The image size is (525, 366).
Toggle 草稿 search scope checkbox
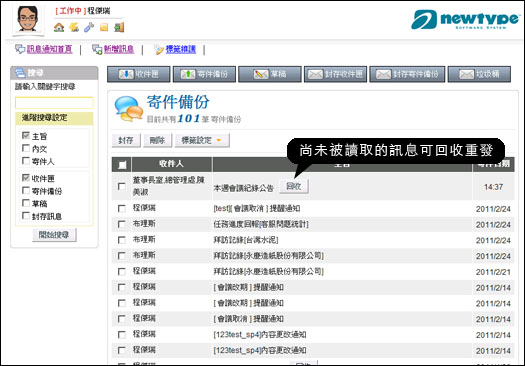[x=26, y=203]
